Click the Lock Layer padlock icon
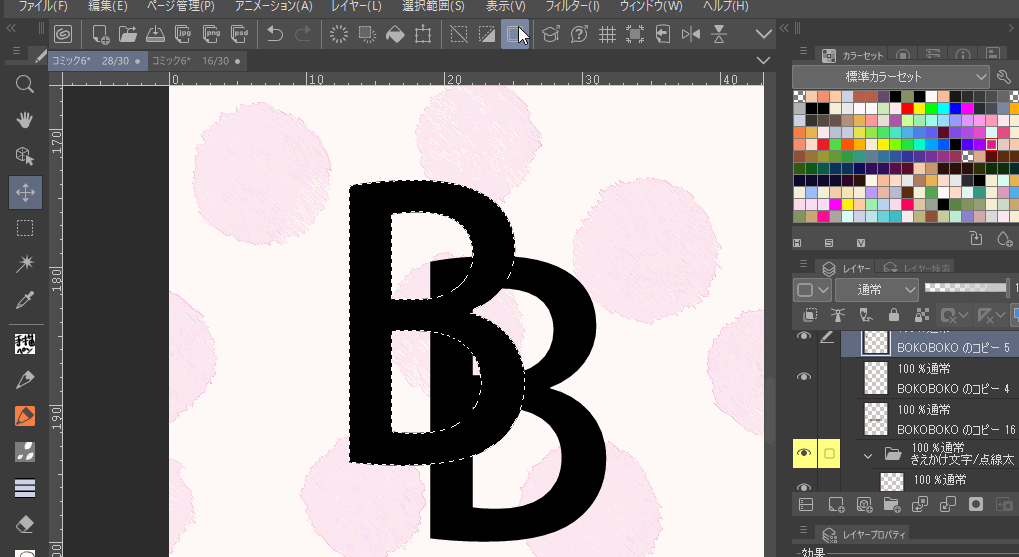Screen dimensions: 1019x557 (x=893, y=316)
